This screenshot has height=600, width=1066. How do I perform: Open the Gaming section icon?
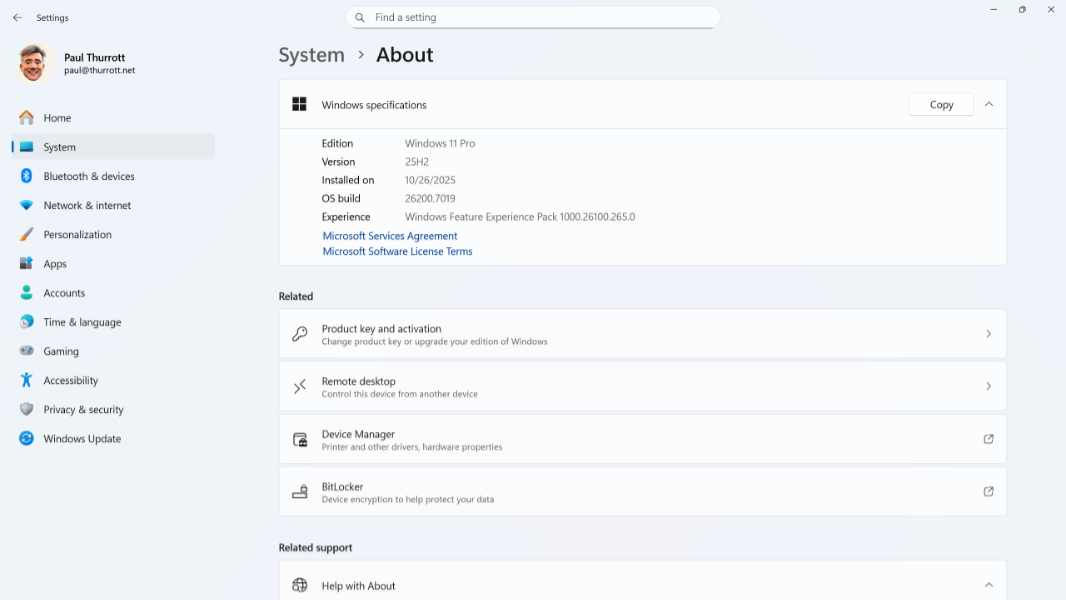coord(26,351)
